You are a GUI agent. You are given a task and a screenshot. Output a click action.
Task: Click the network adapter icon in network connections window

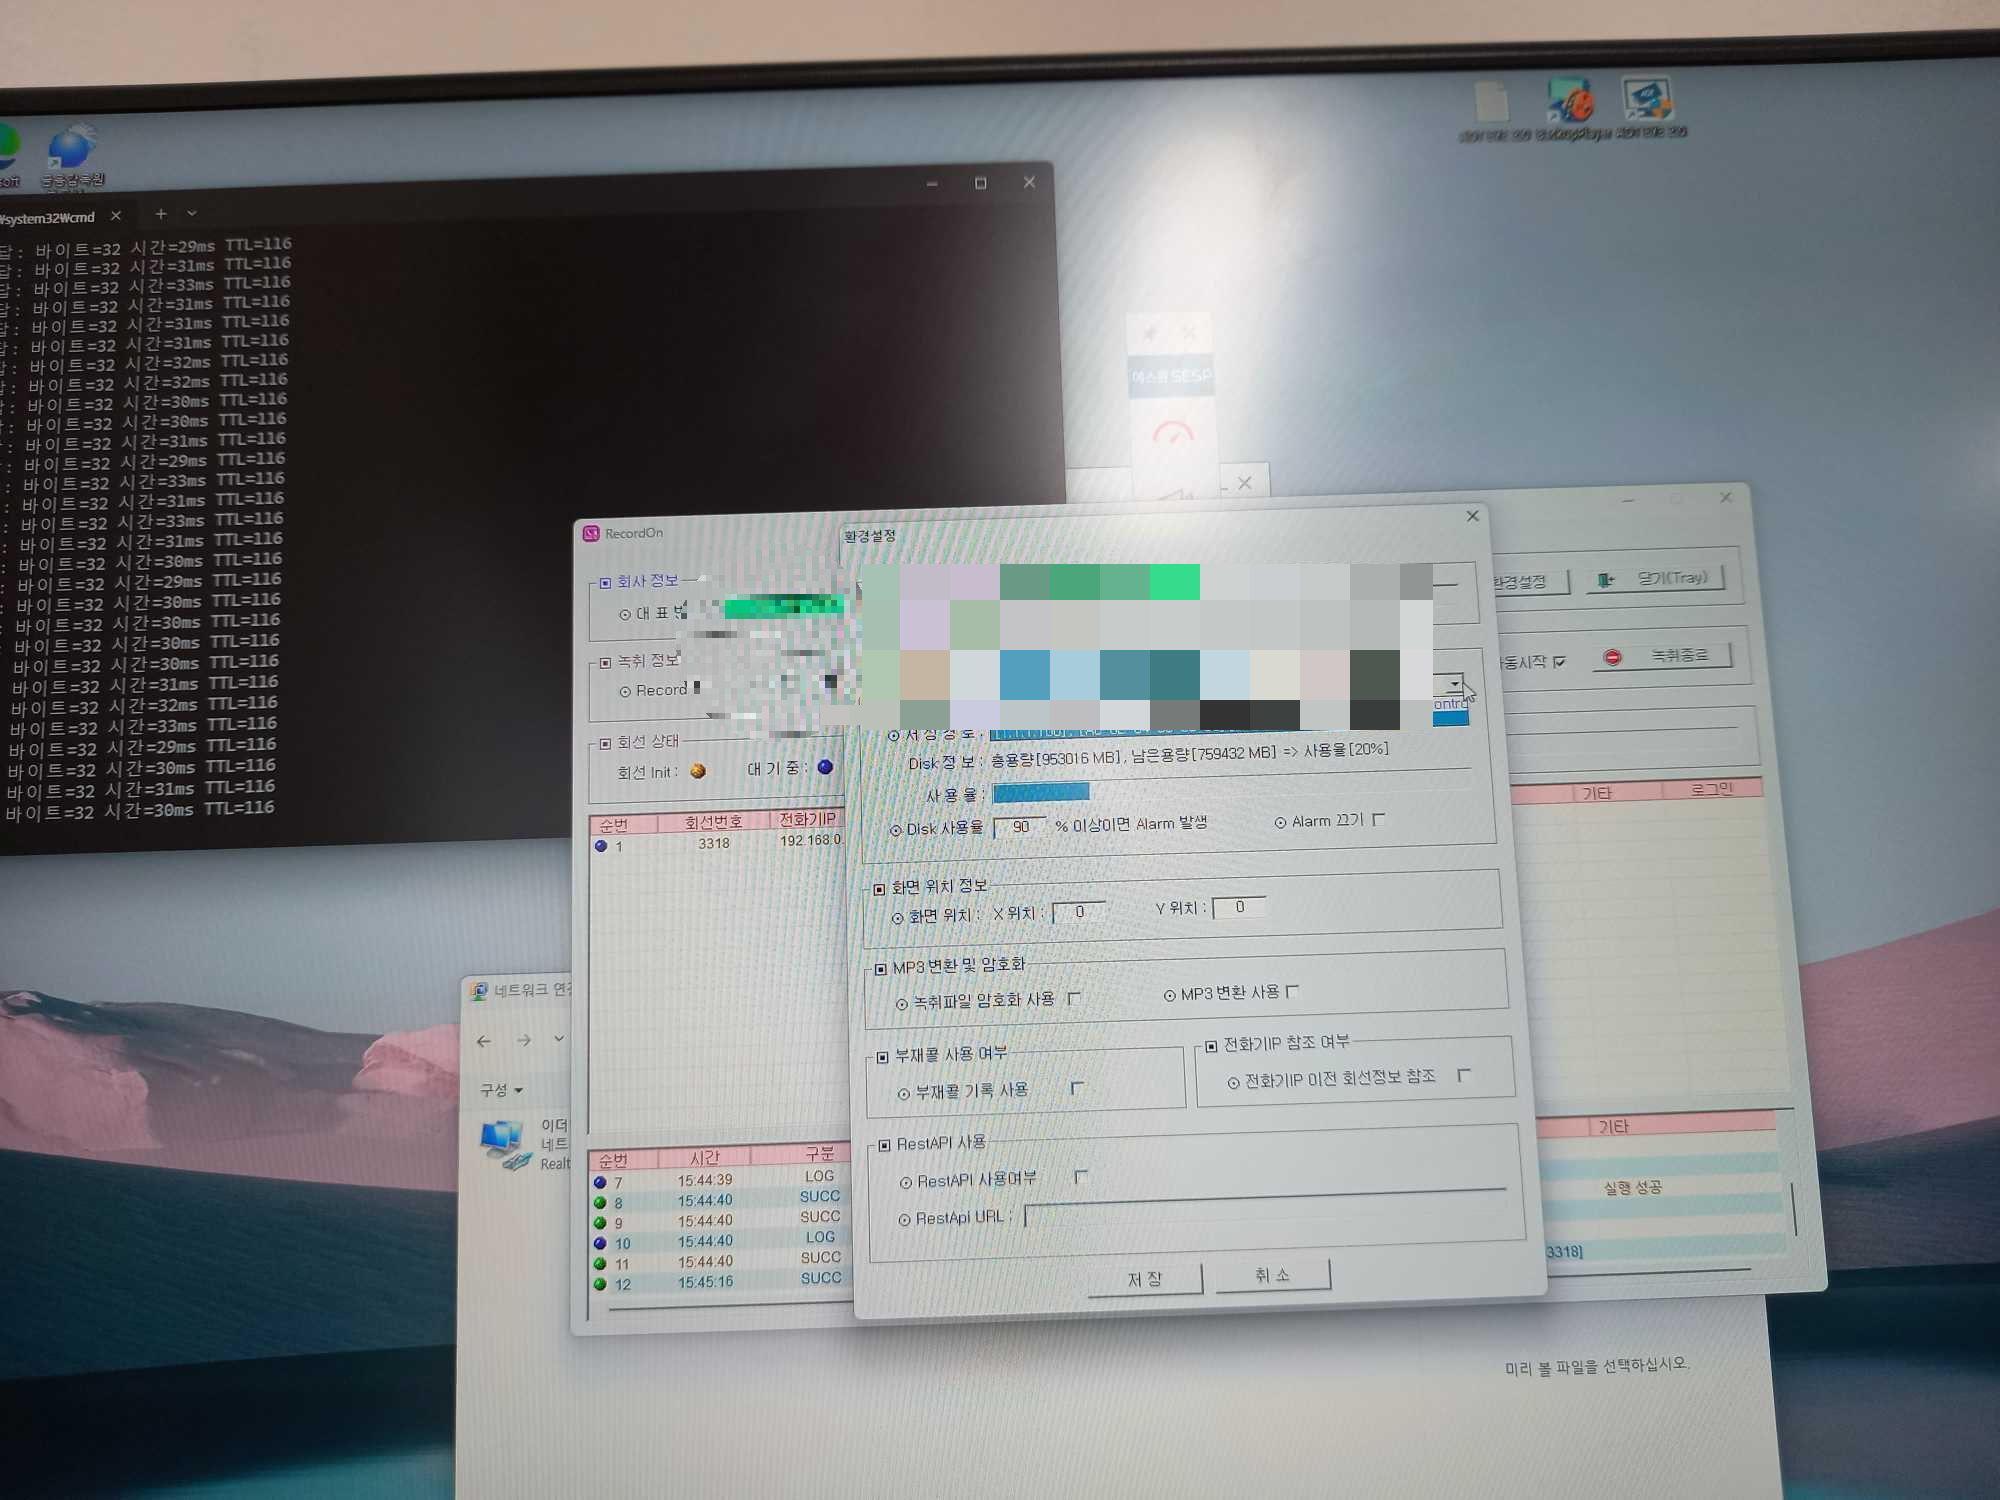(505, 1145)
